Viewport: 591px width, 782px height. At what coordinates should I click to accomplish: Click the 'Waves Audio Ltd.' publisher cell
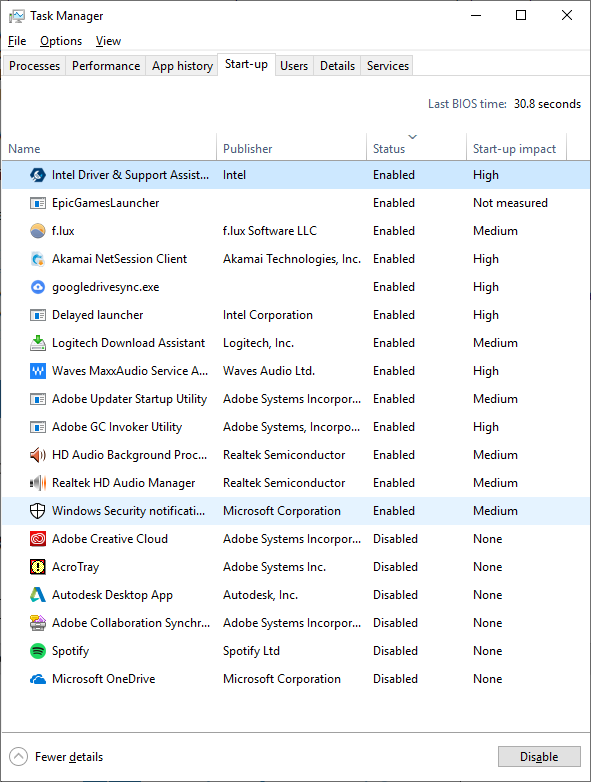coord(268,371)
